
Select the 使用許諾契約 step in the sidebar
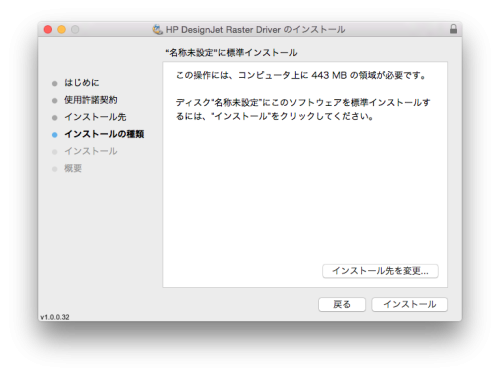click(90, 100)
